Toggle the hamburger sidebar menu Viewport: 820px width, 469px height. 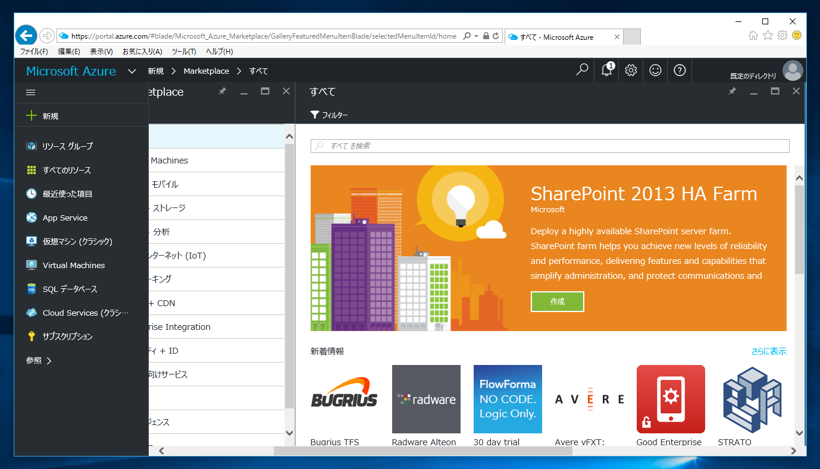(31, 93)
